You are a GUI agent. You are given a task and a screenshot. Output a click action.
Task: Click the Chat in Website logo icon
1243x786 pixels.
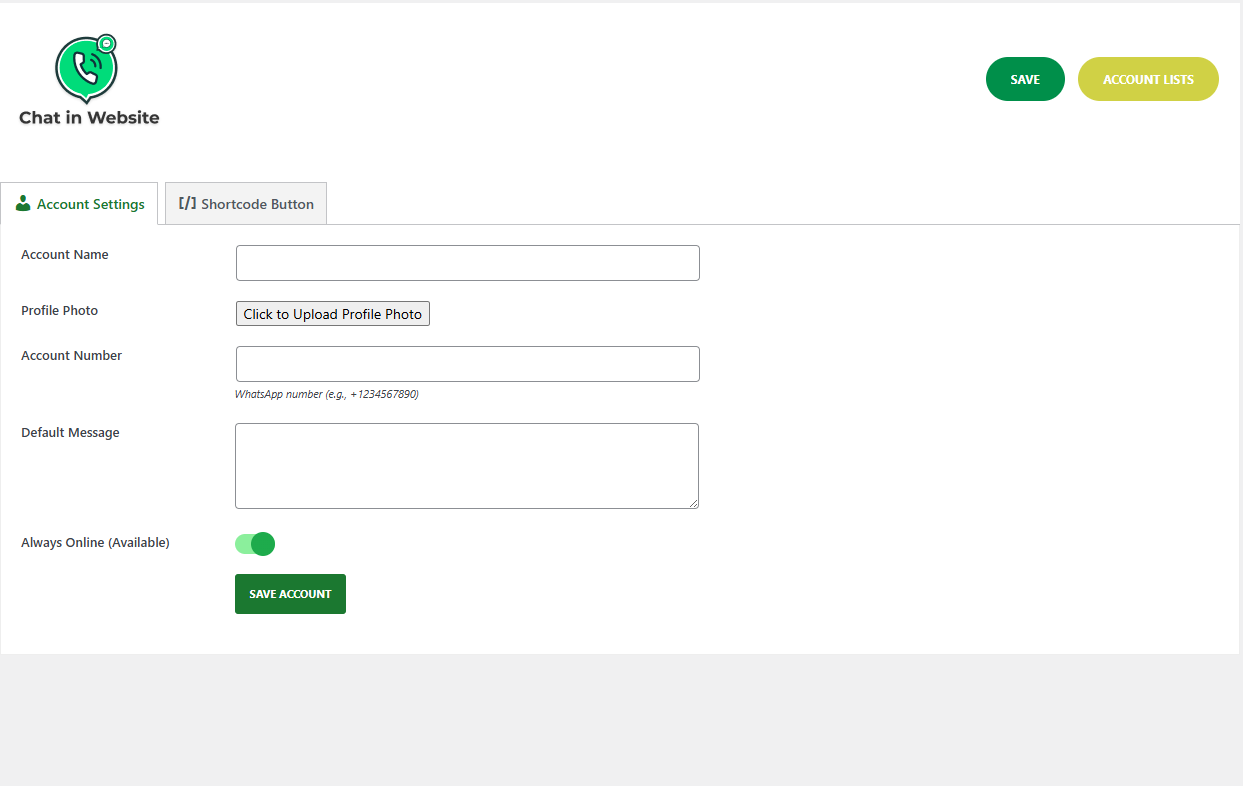(x=86, y=69)
